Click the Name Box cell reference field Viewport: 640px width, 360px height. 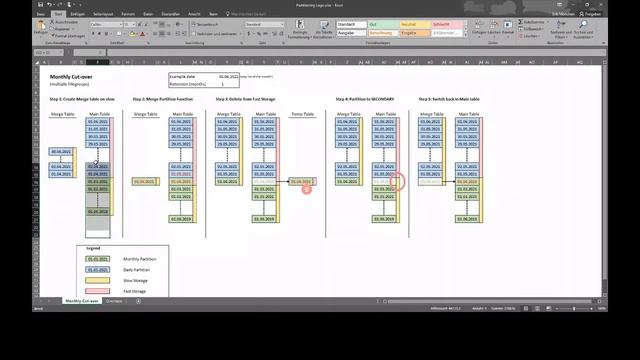tap(49, 53)
